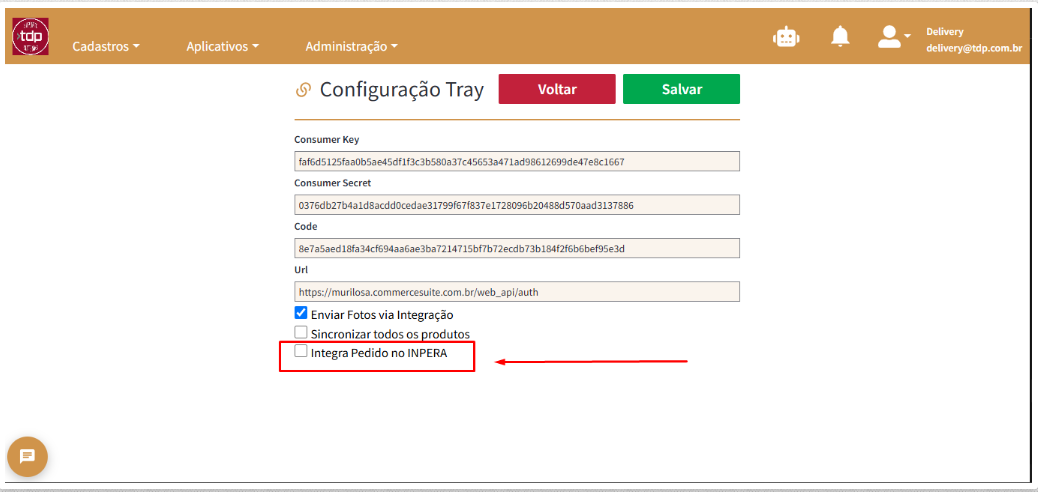Click into the Url field
This screenshot has height=492, width=1038.
tap(517, 292)
